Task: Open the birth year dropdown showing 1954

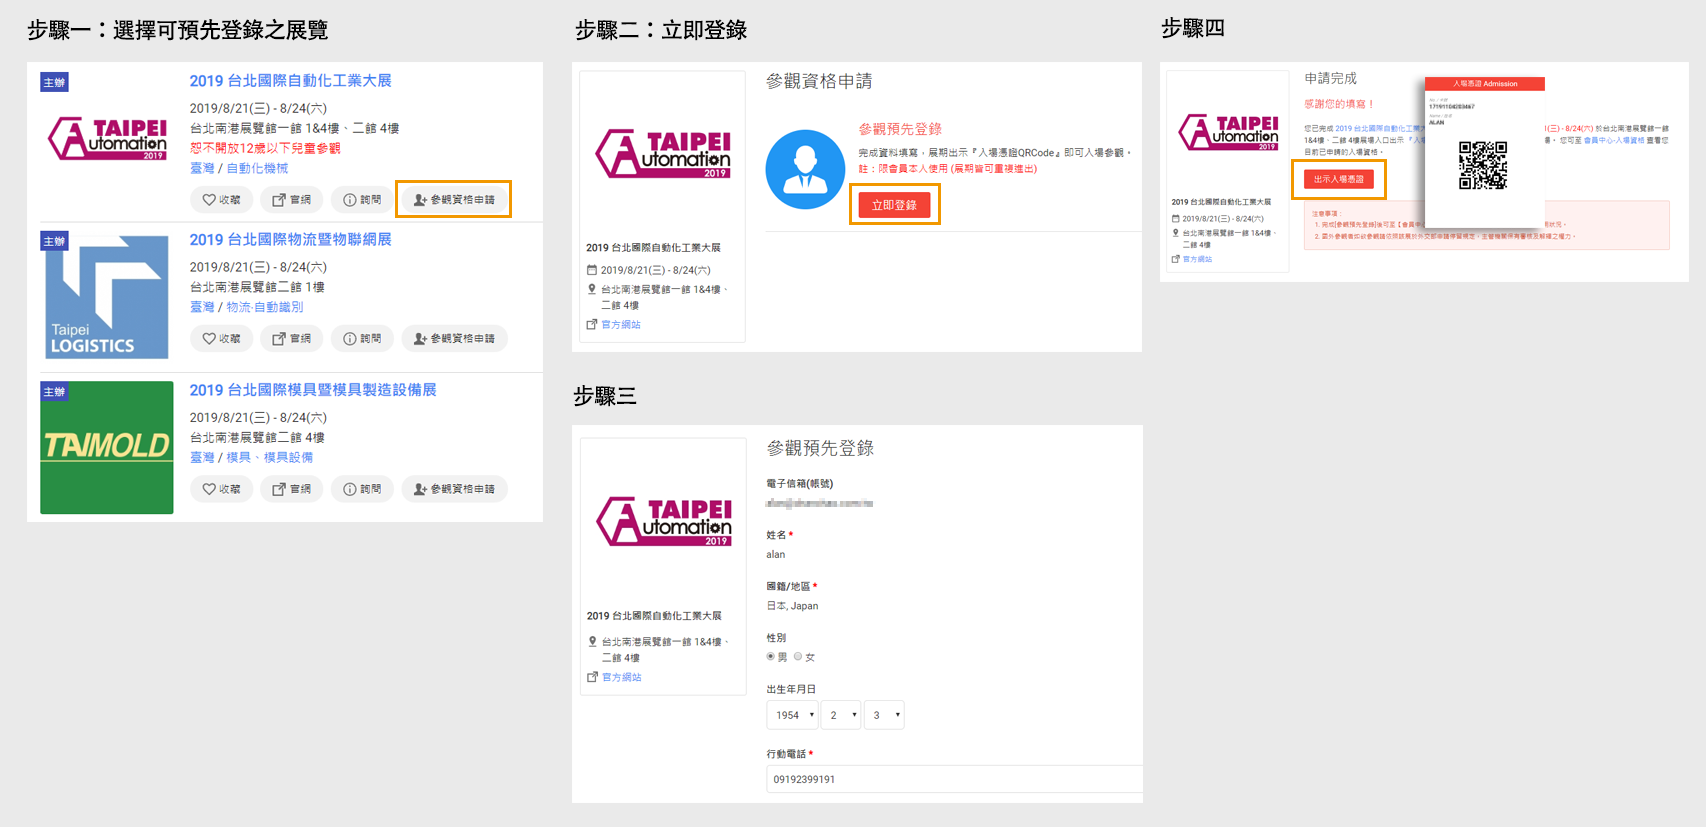Action: pyautogui.click(x=792, y=715)
